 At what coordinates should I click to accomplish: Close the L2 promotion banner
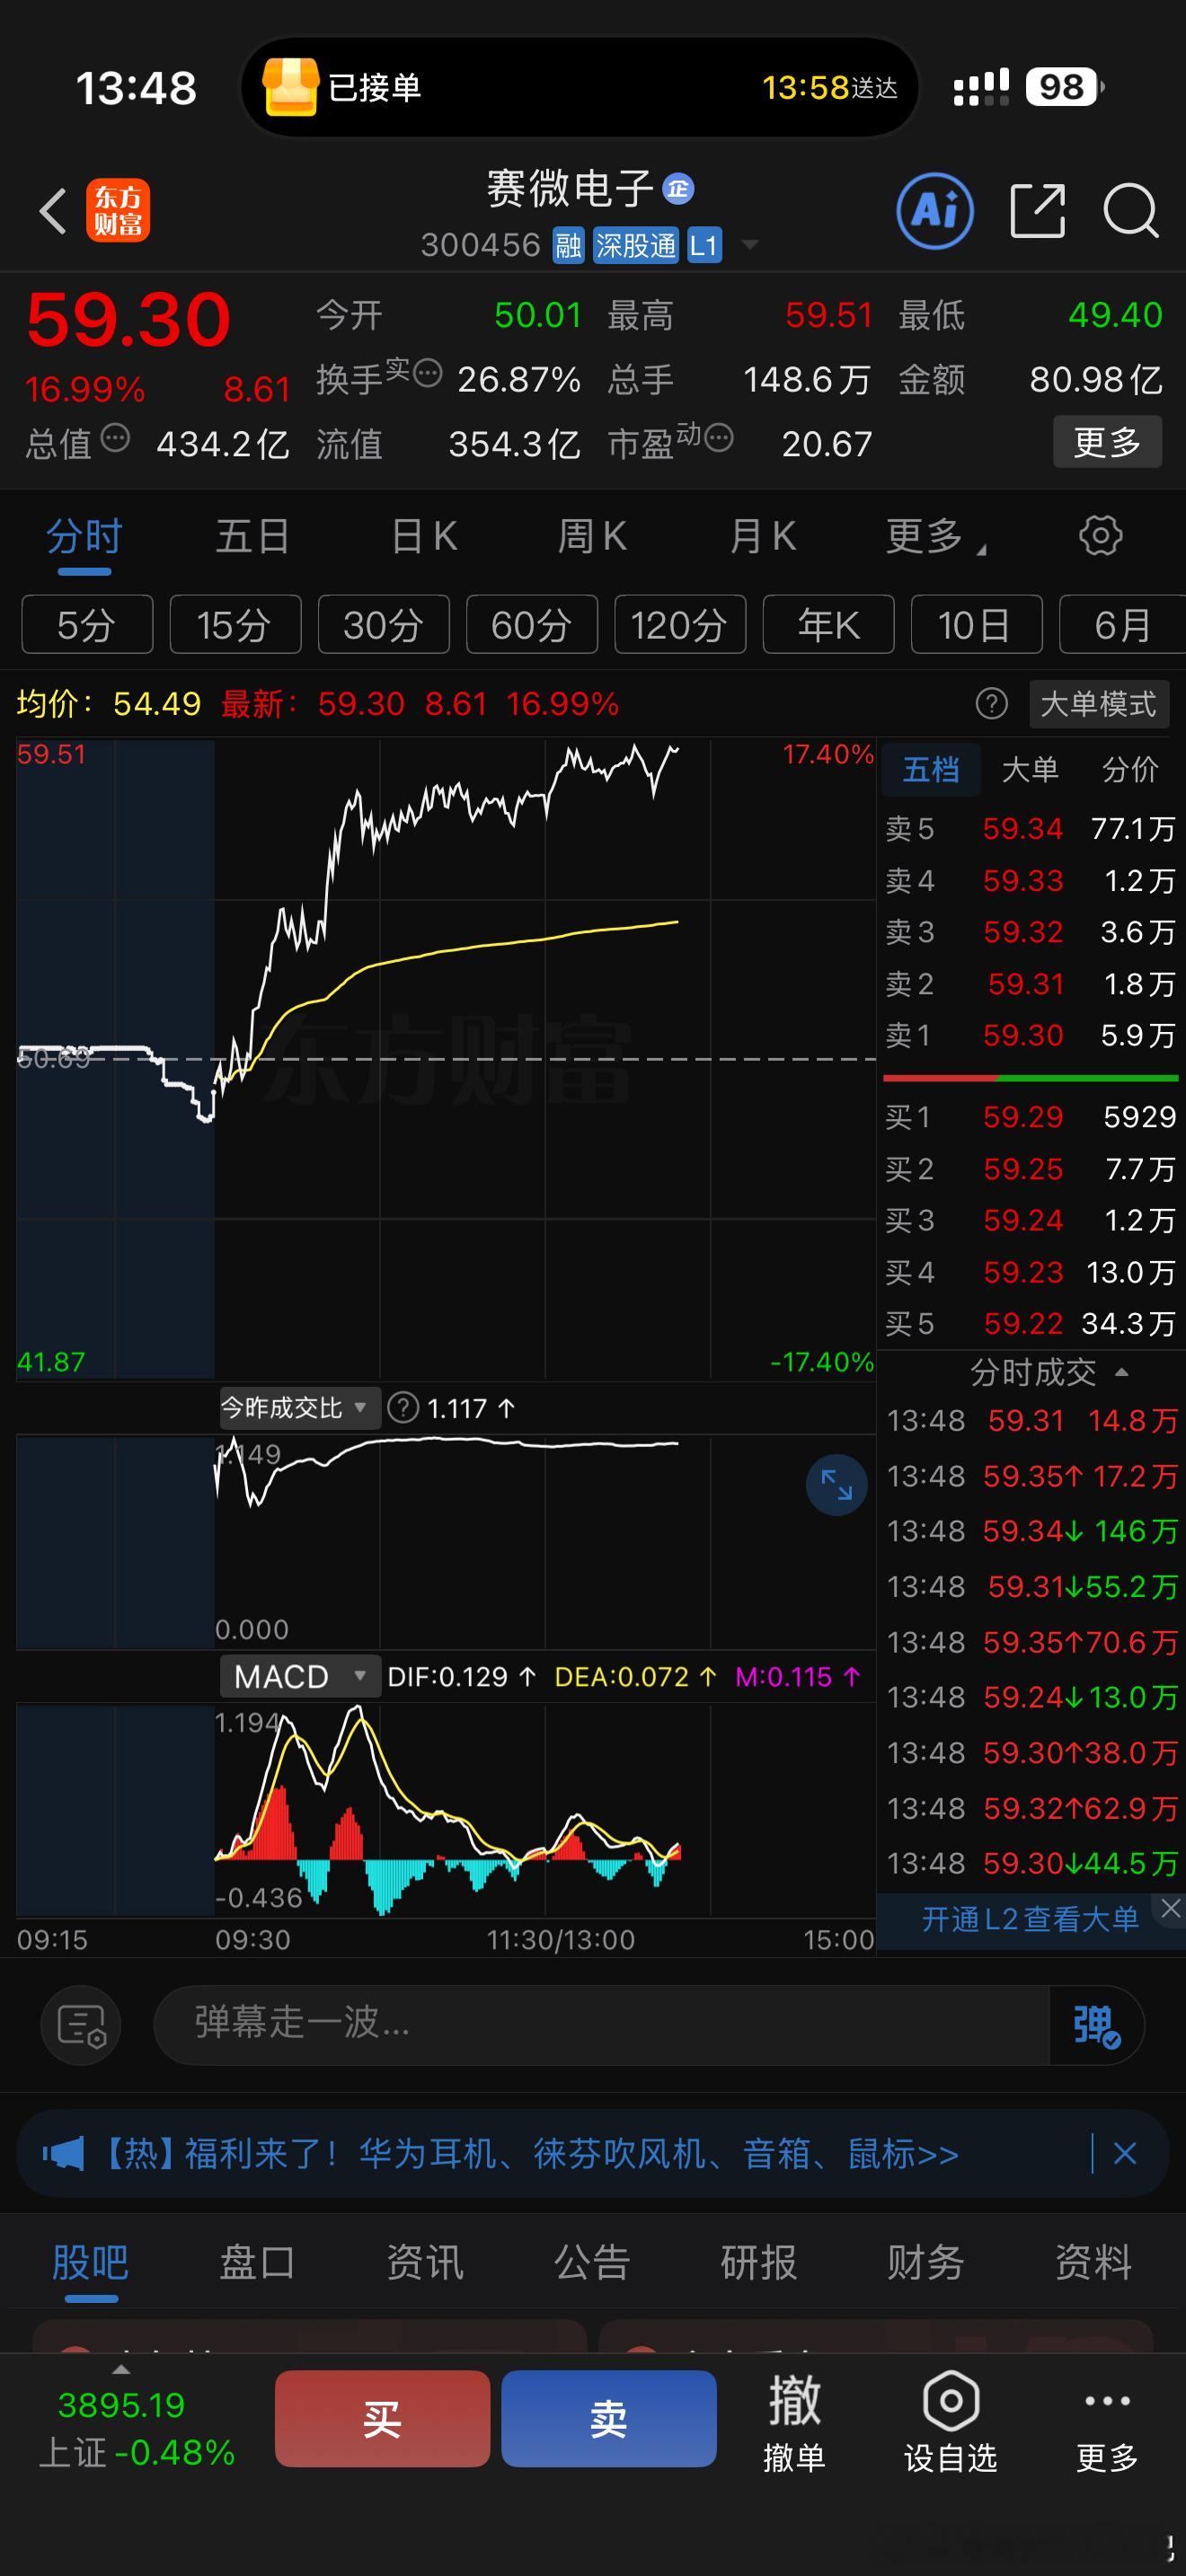click(x=1170, y=1909)
